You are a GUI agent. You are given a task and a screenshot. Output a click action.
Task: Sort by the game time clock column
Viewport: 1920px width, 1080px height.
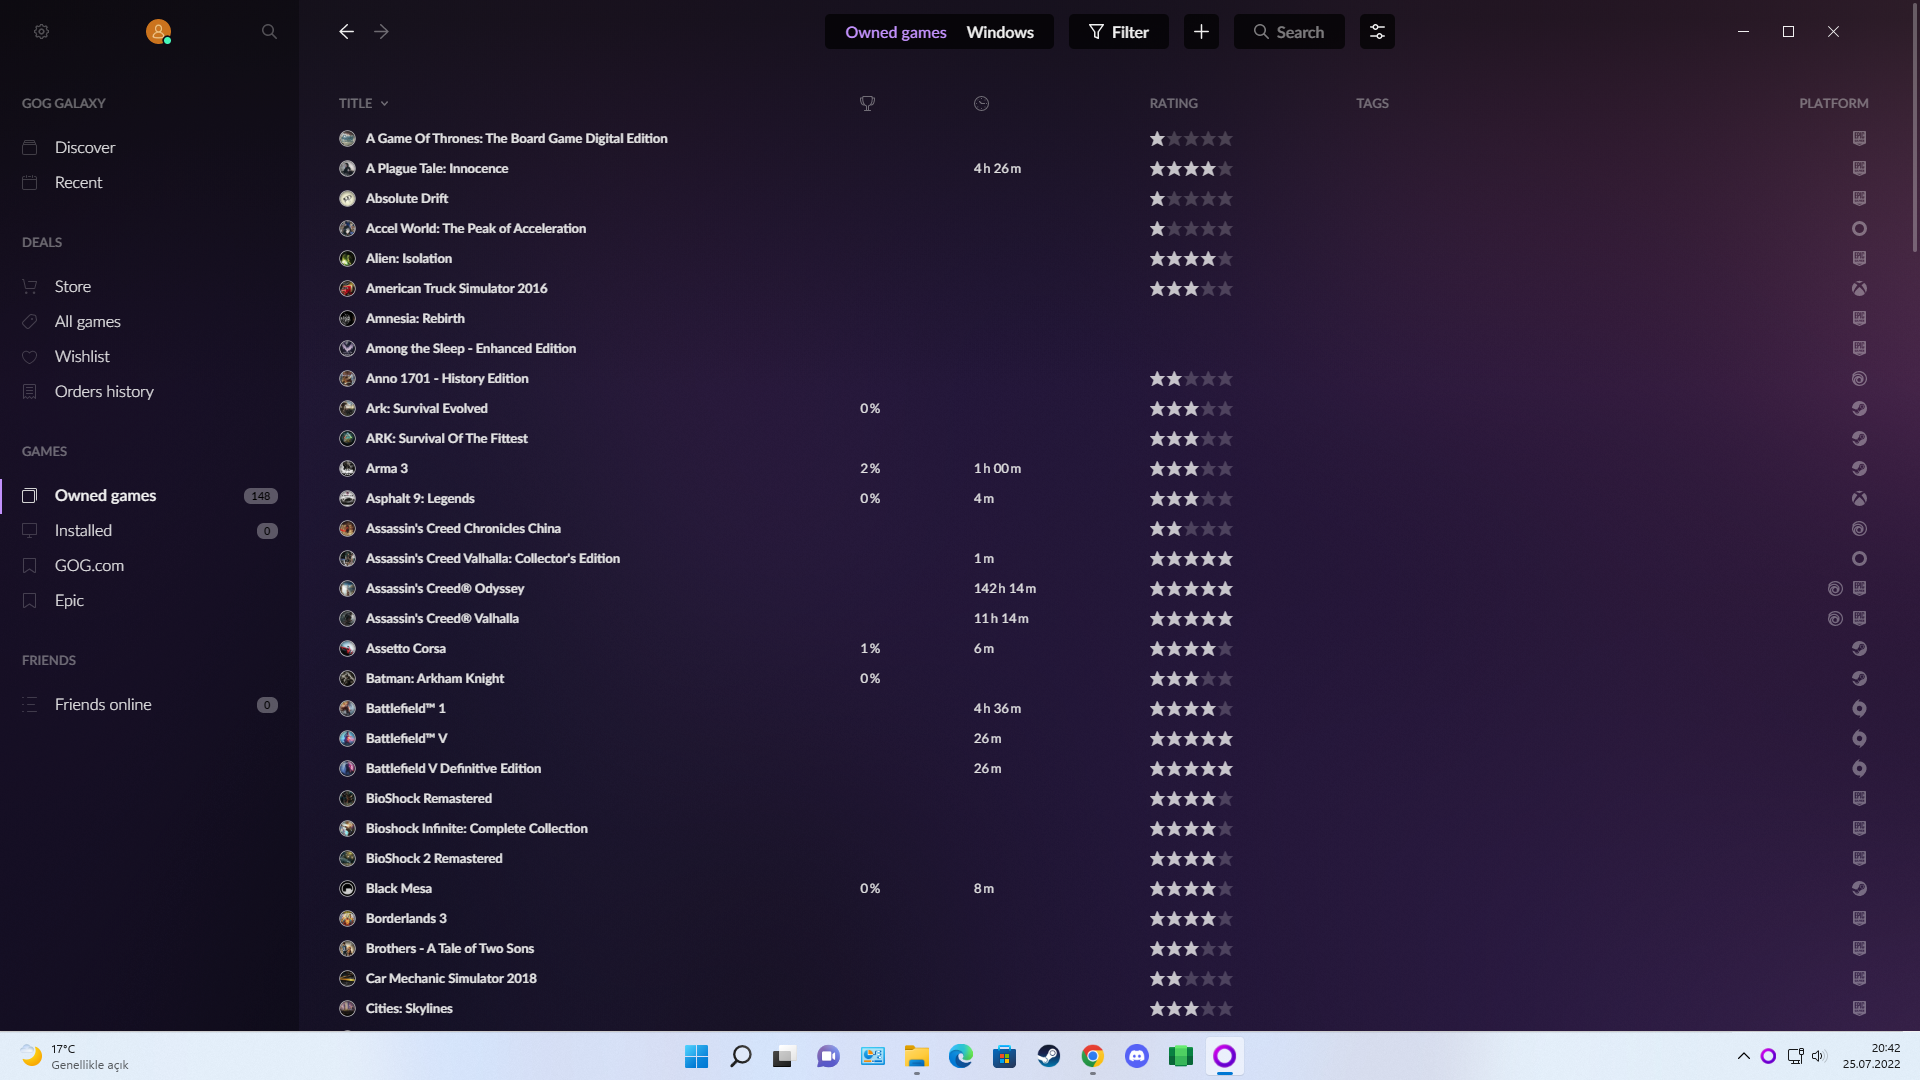[981, 103]
